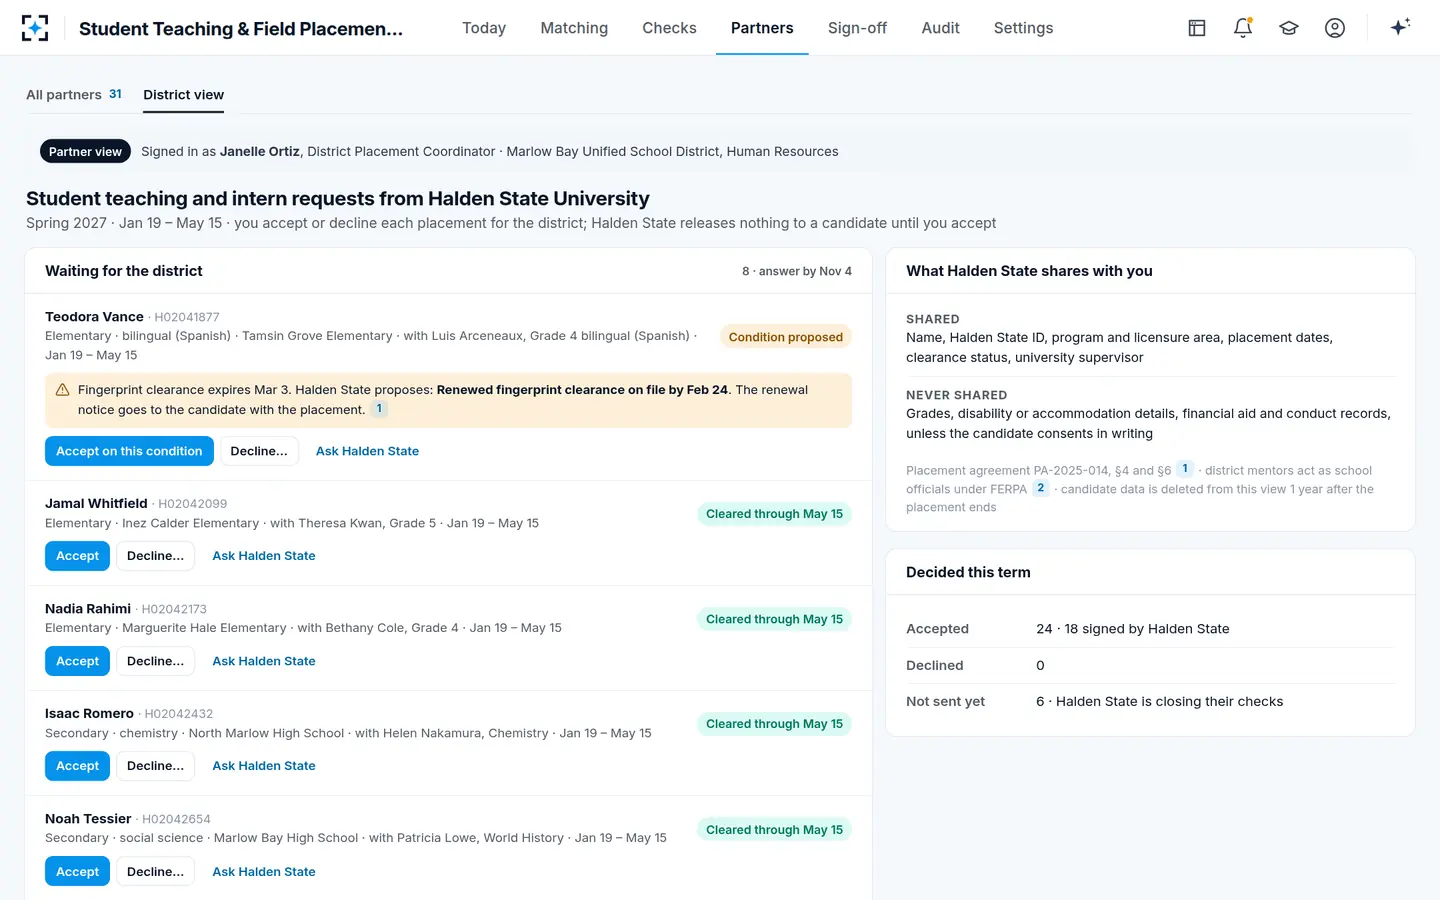The width and height of the screenshot is (1440, 900).
Task: Select candidate name Teodora Vance
Action: [x=94, y=317]
